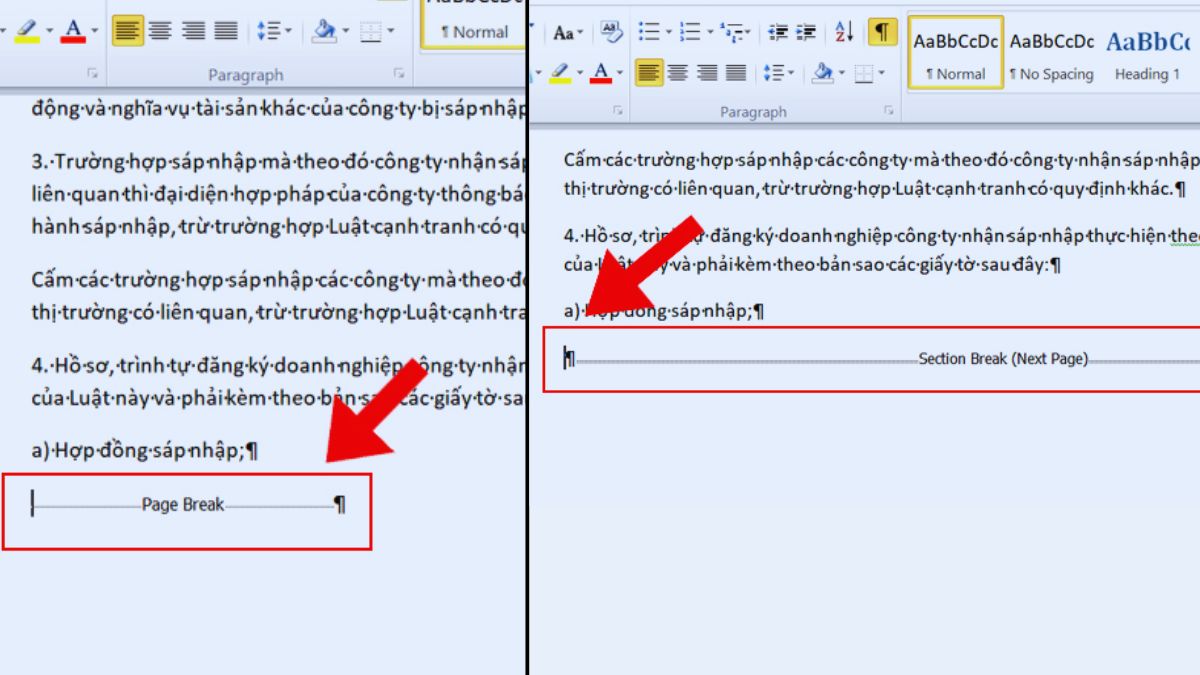Apply numbered list in the right window

coord(689,32)
